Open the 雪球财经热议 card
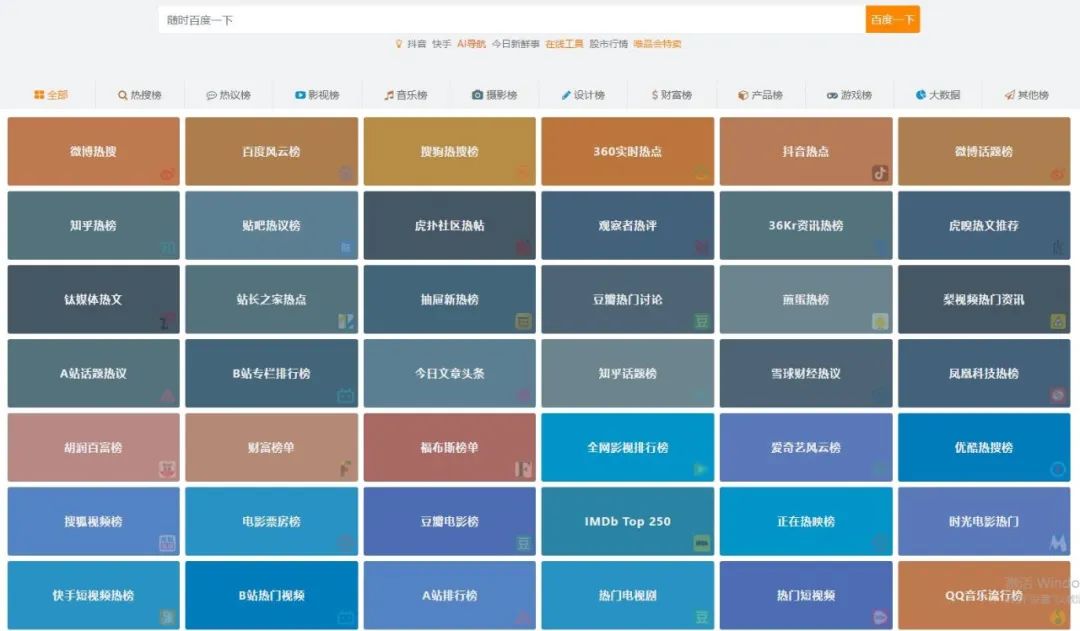1080x631 pixels. coord(806,373)
